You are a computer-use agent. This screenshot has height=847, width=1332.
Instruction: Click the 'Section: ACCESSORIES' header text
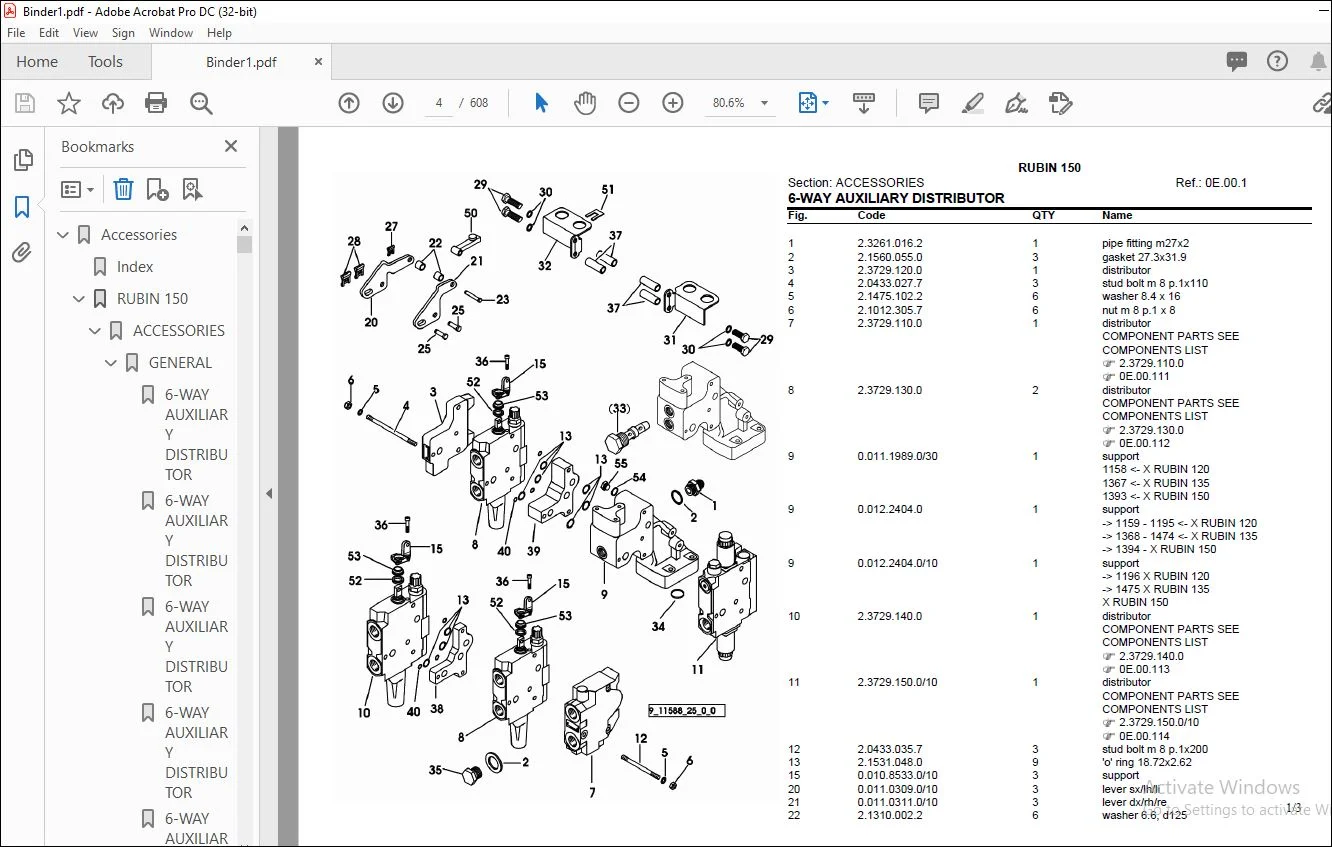click(x=856, y=183)
